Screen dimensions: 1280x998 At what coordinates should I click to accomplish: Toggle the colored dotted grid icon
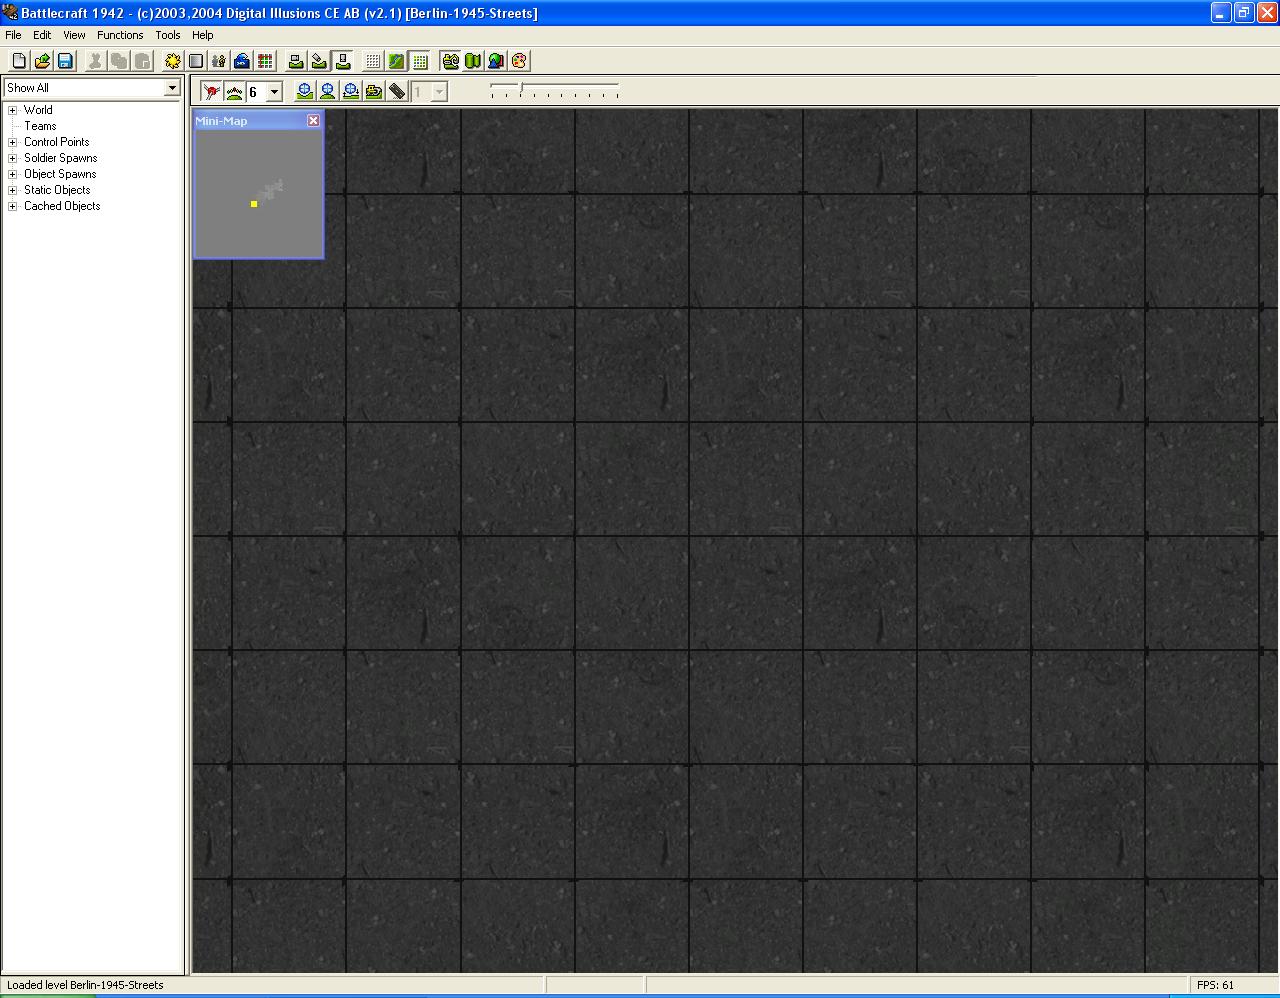coord(420,61)
